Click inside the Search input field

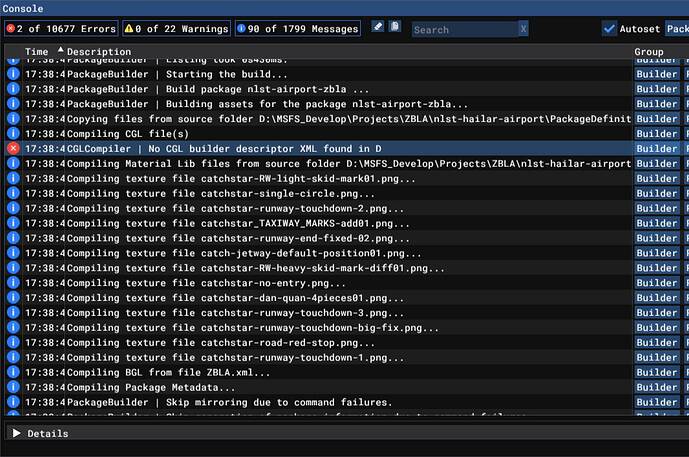pos(463,30)
